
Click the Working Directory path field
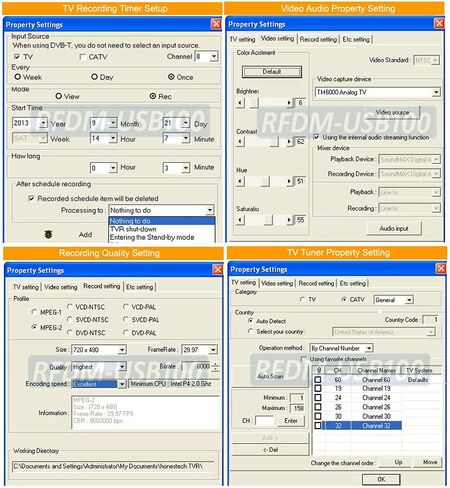112,466
